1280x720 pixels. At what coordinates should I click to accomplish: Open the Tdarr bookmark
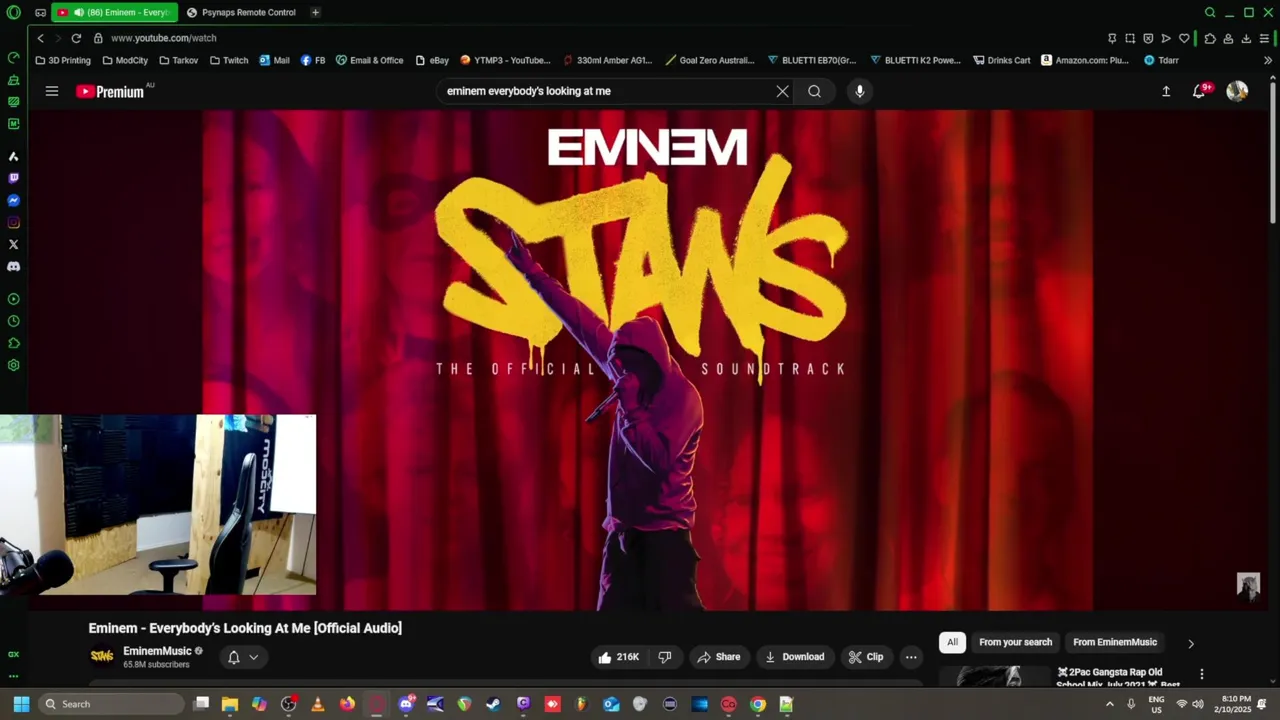pos(1161,60)
